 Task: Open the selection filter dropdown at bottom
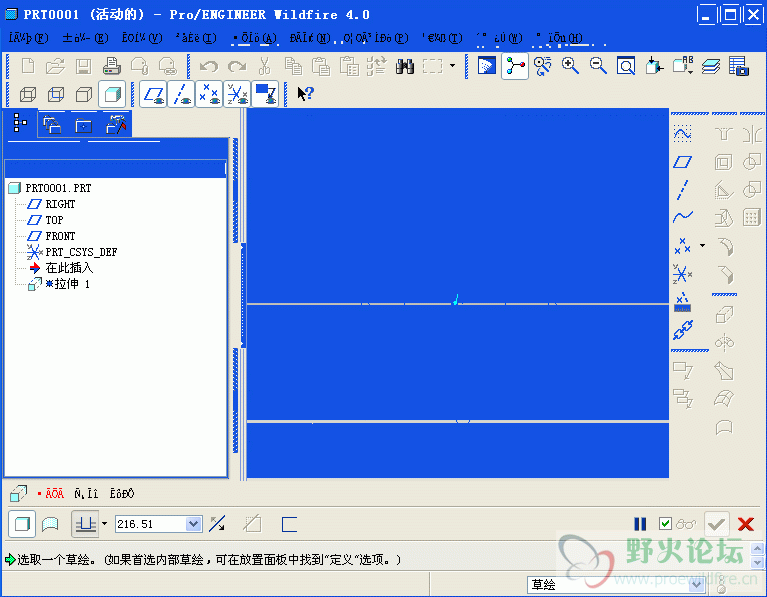pos(697,584)
